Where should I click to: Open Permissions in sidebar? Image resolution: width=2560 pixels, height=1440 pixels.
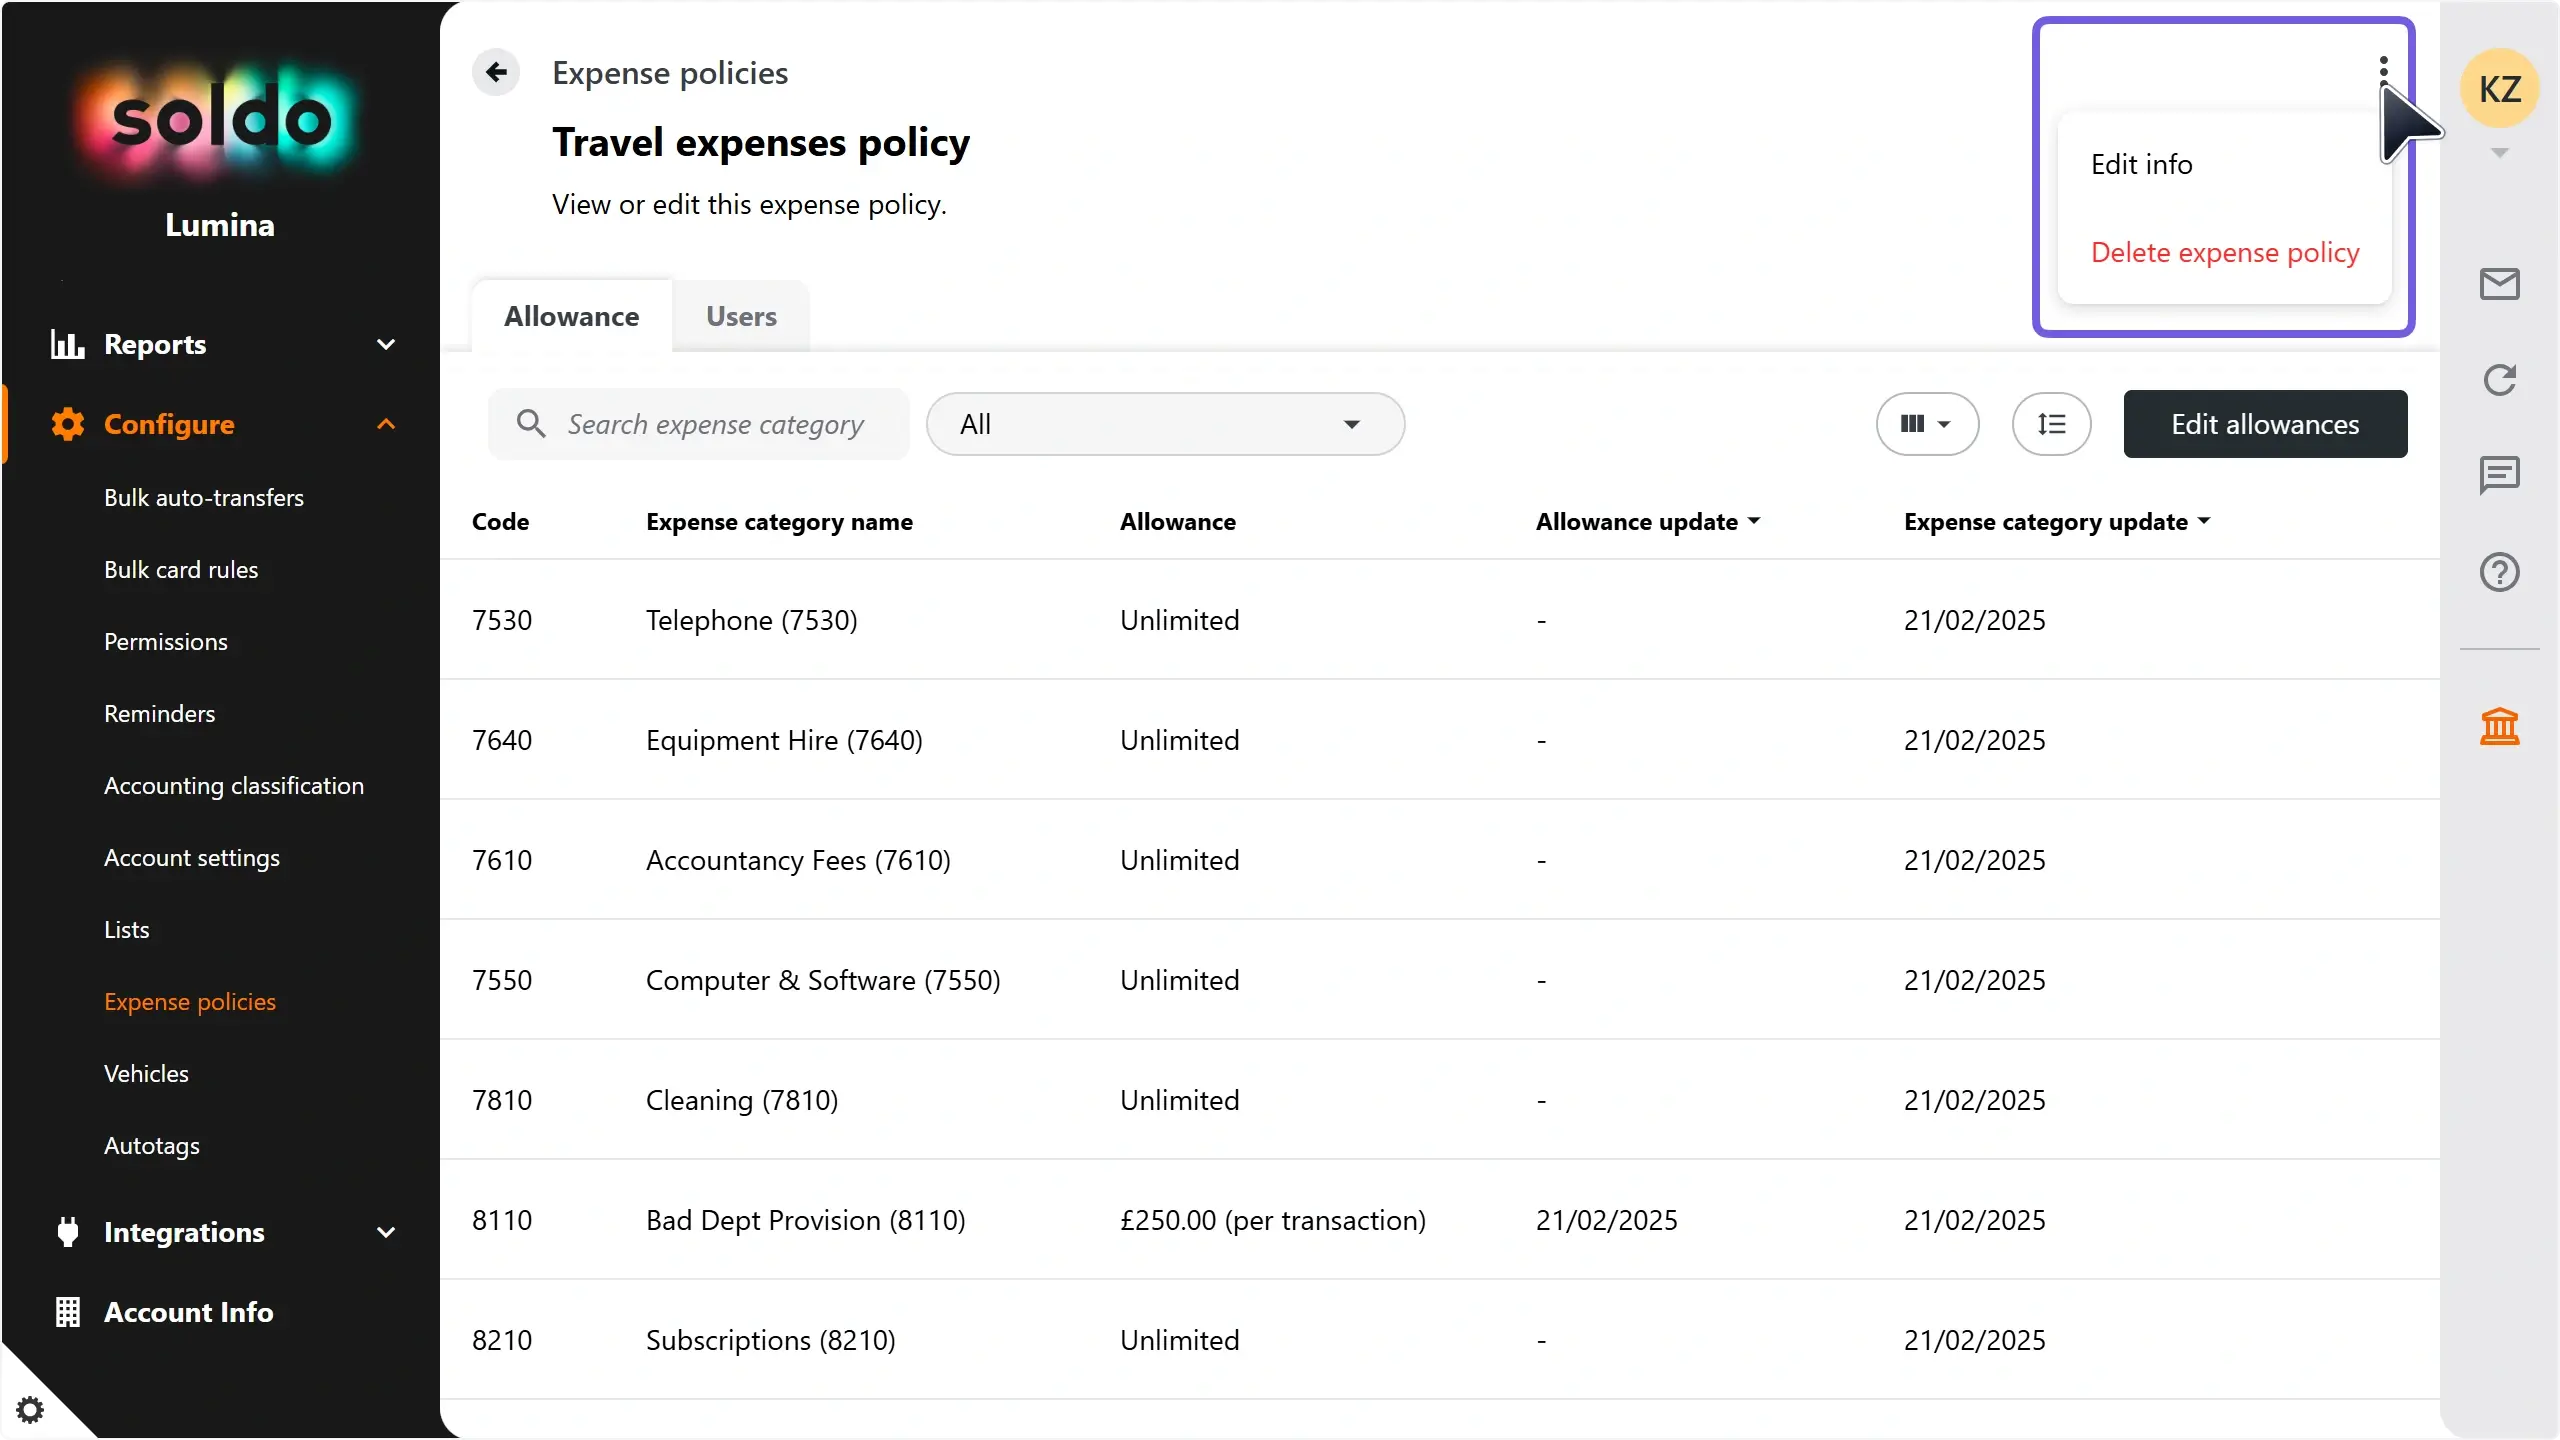click(x=166, y=642)
